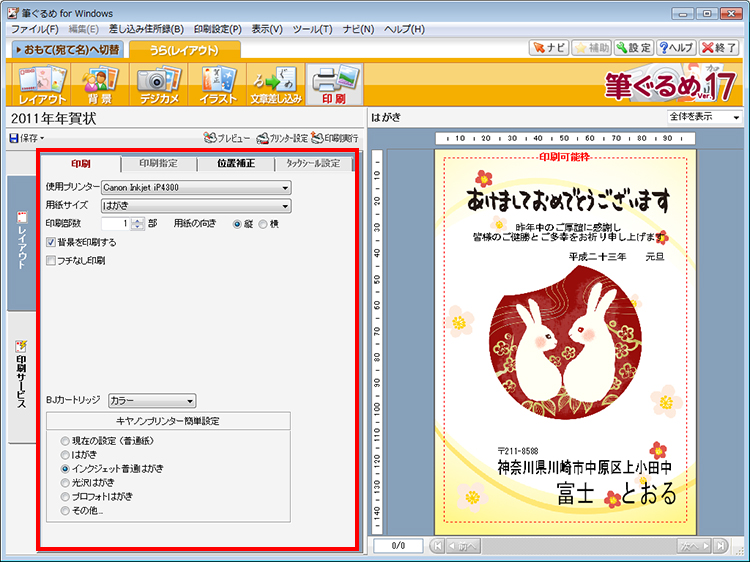The width and height of the screenshot is (750, 562).
Task: Click the 平成二十三年 元旦 date text
Action: click(616, 257)
